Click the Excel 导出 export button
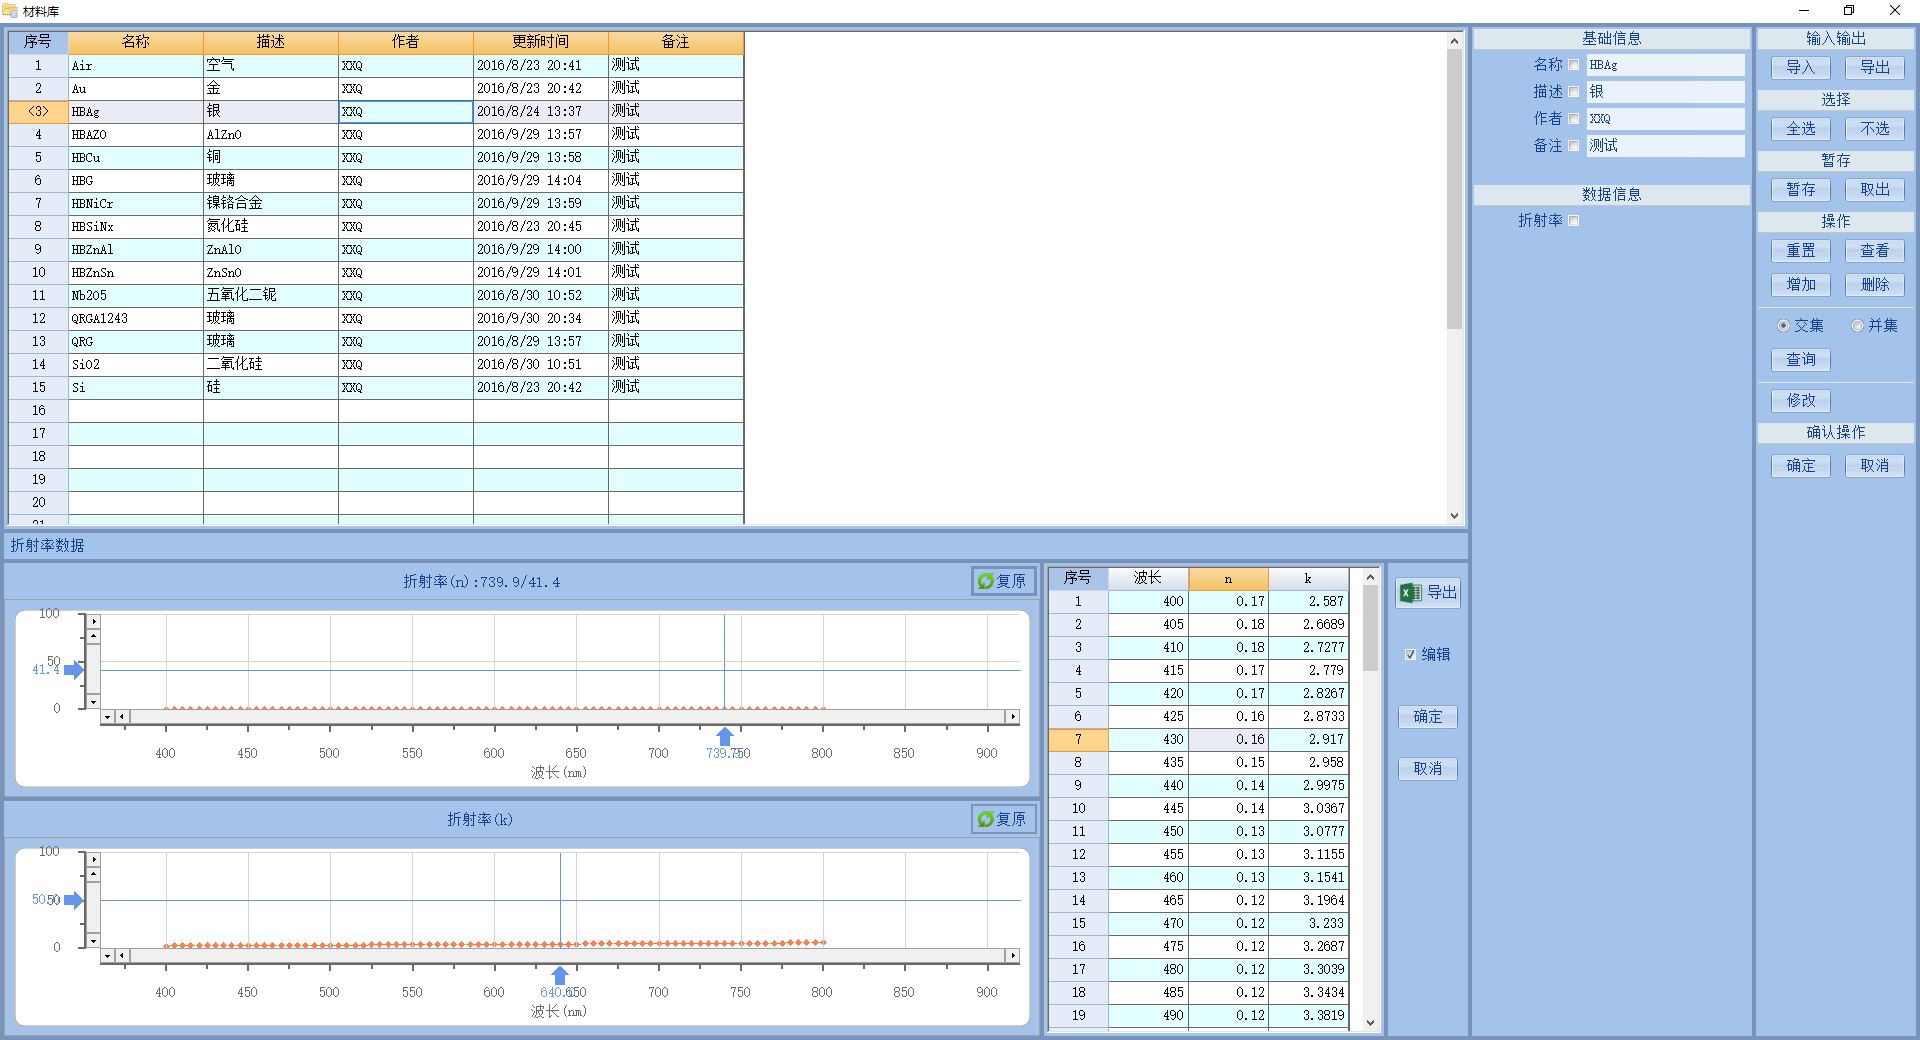Screen dimensions: 1920x1040 pyautogui.click(x=1428, y=593)
